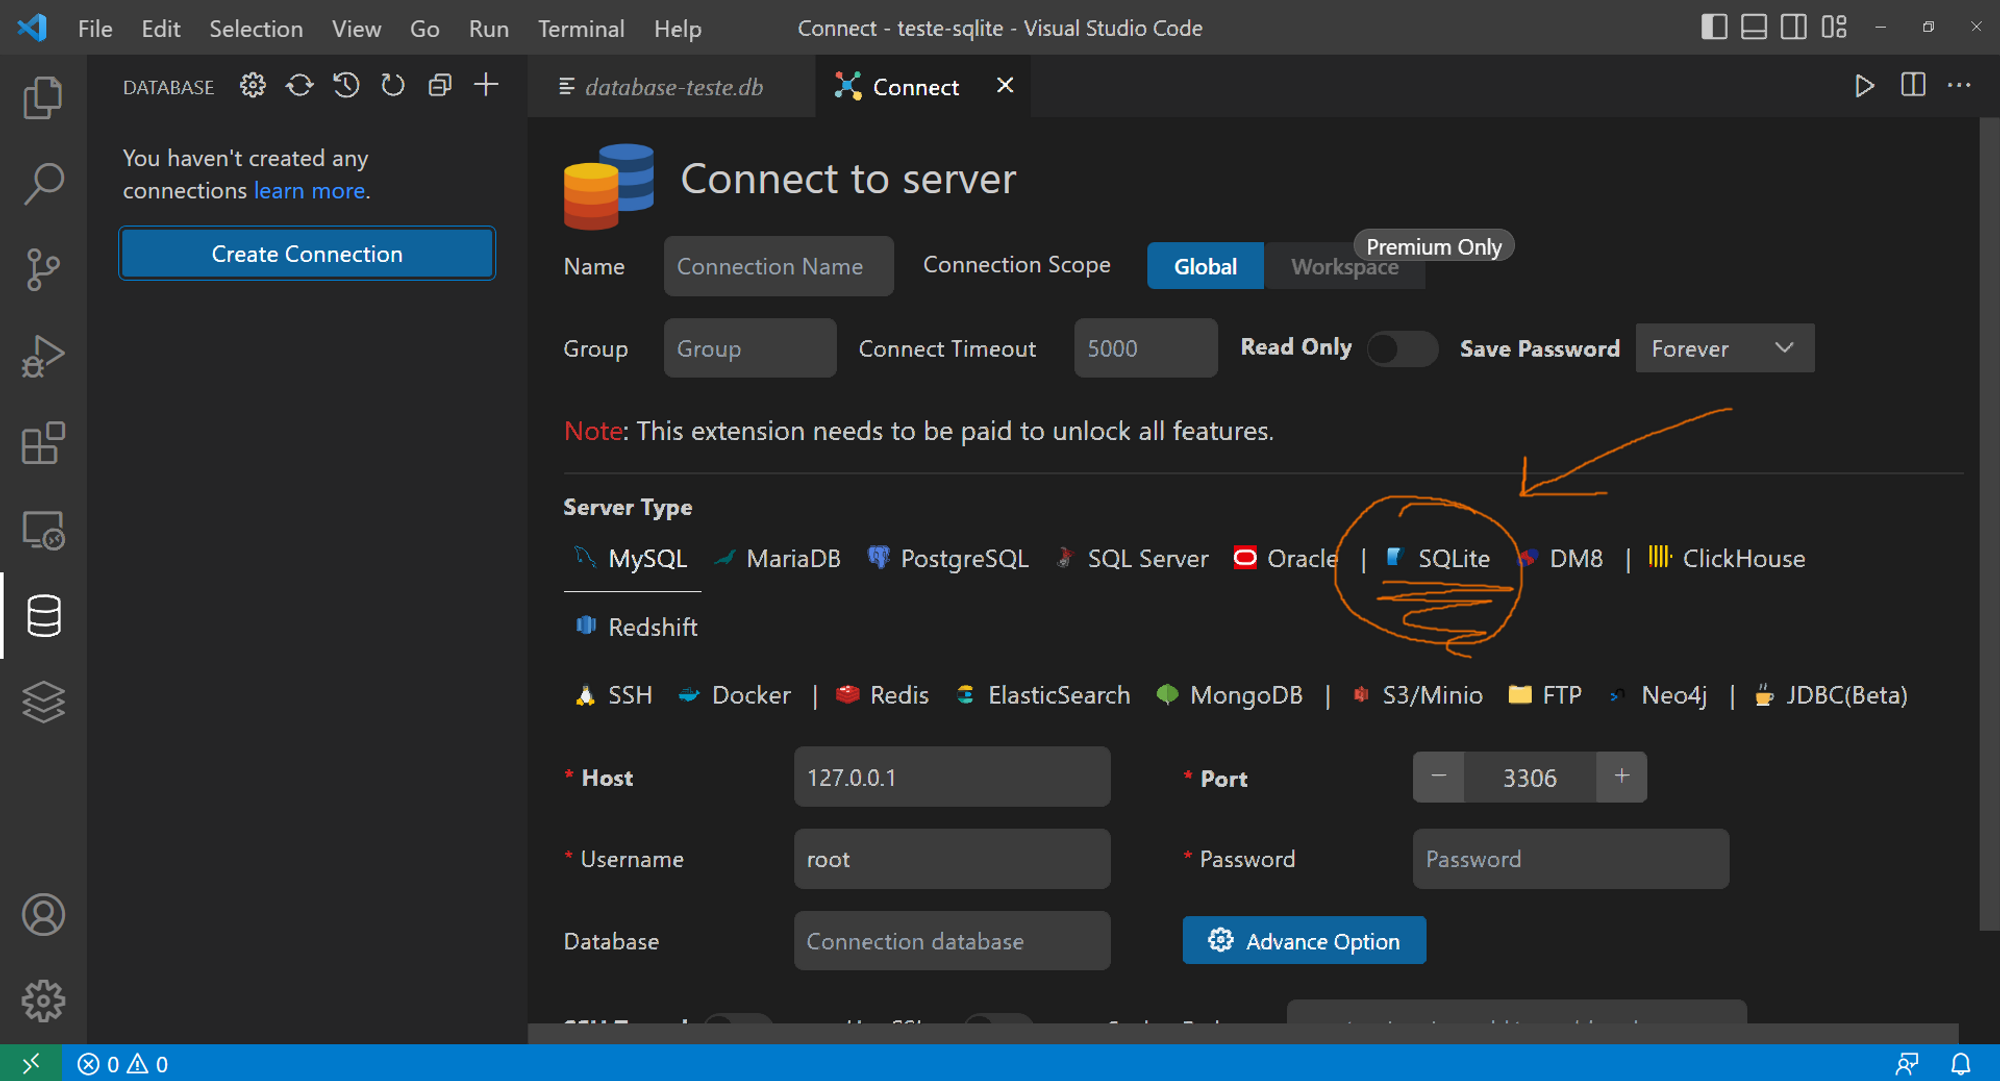This screenshot has height=1081, width=2000.
Task: Select Global connection scope
Action: coord(1204,266)
